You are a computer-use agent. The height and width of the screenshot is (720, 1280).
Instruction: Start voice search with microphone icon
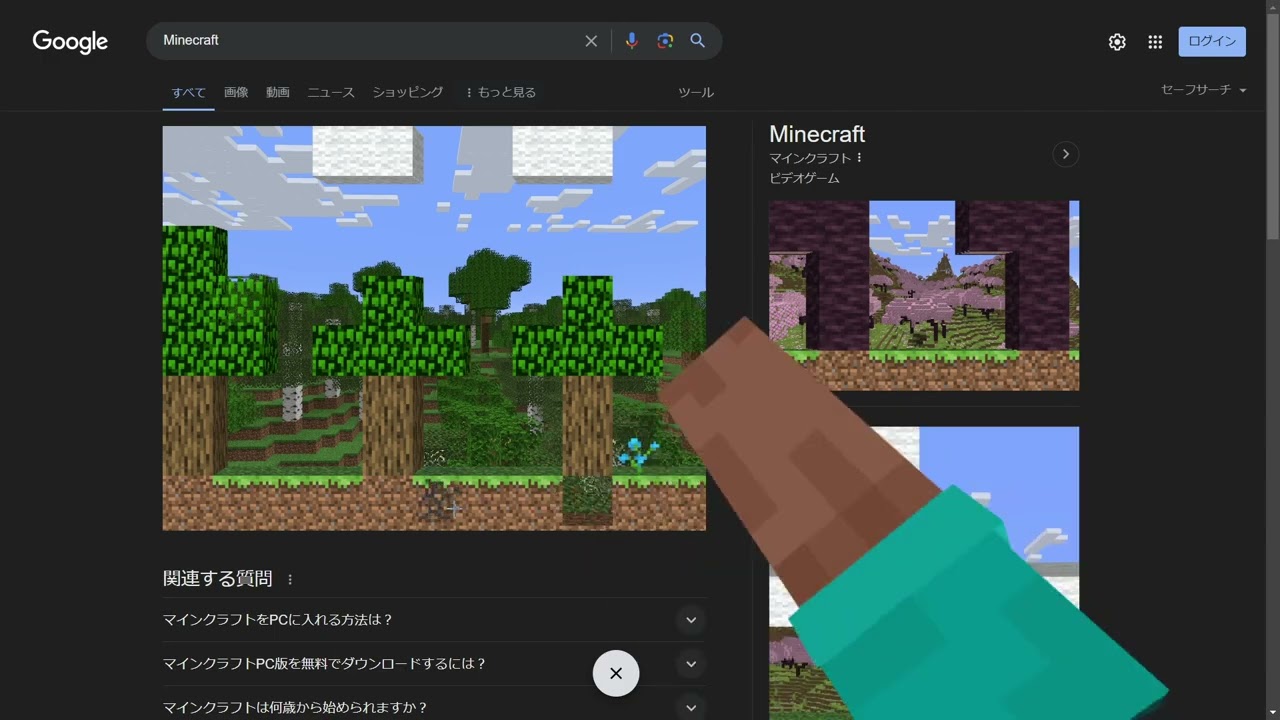tap(631, 41)
